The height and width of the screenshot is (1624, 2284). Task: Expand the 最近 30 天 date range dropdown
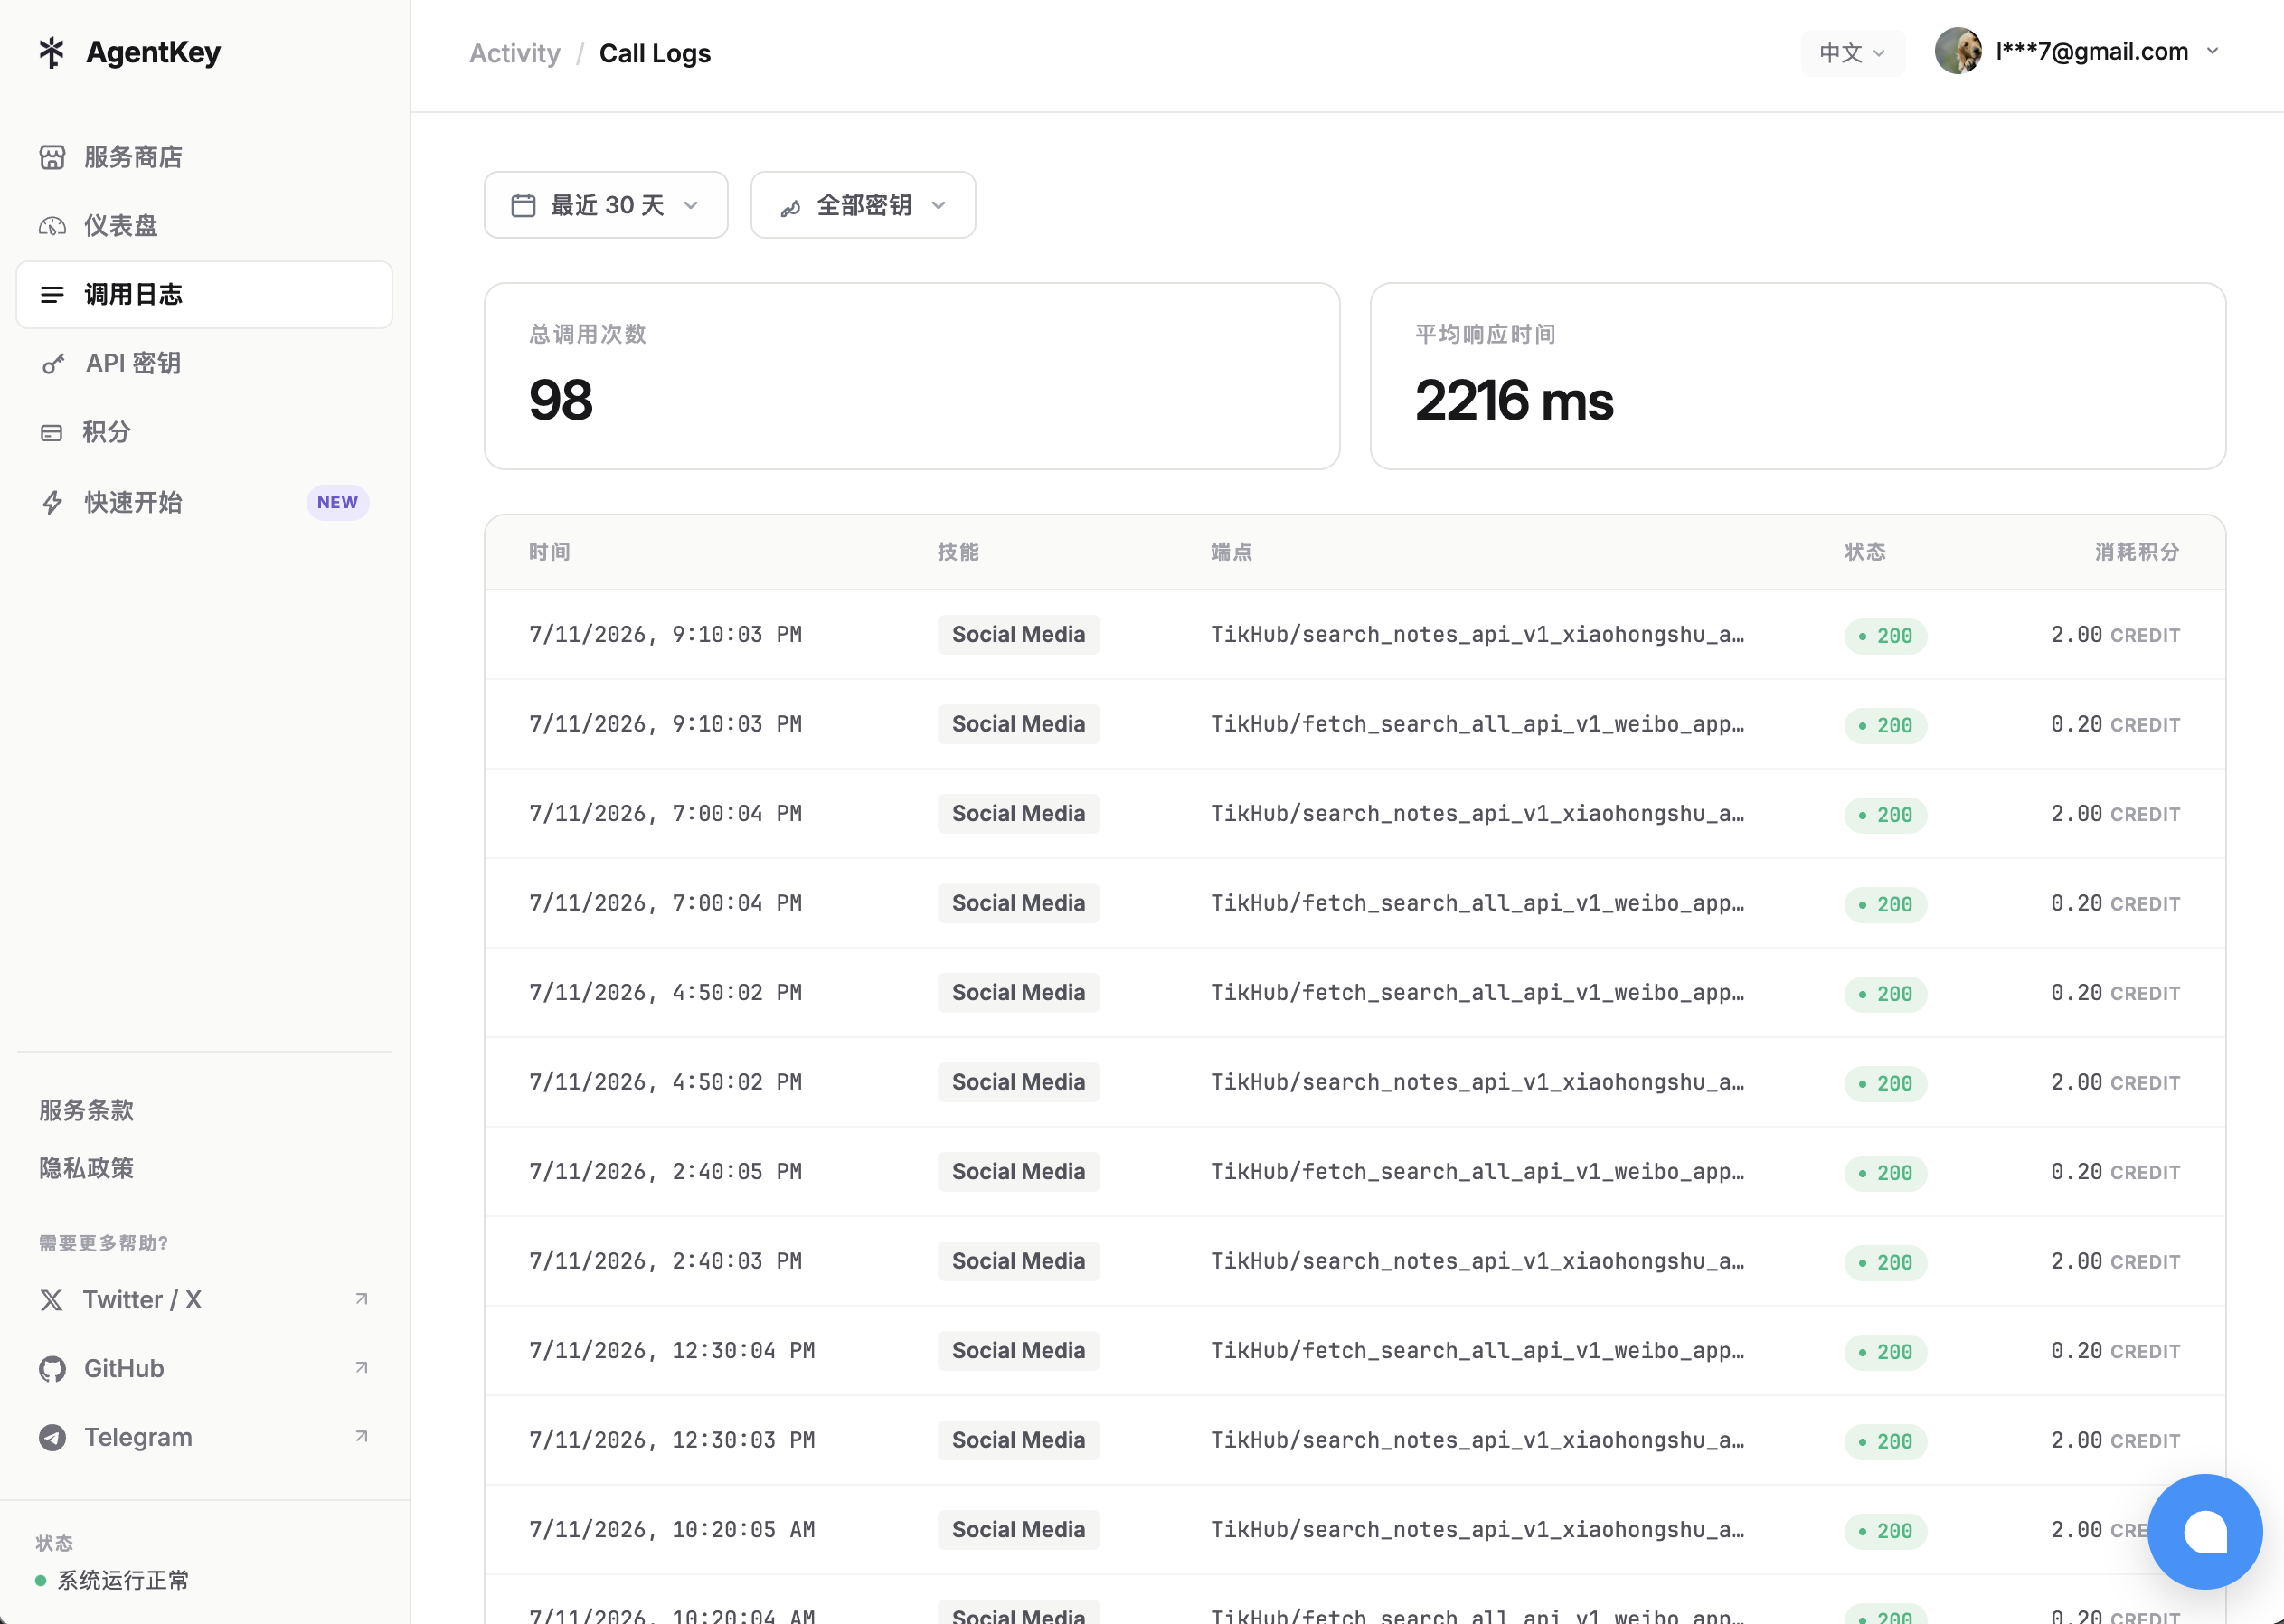pos(606,205)
